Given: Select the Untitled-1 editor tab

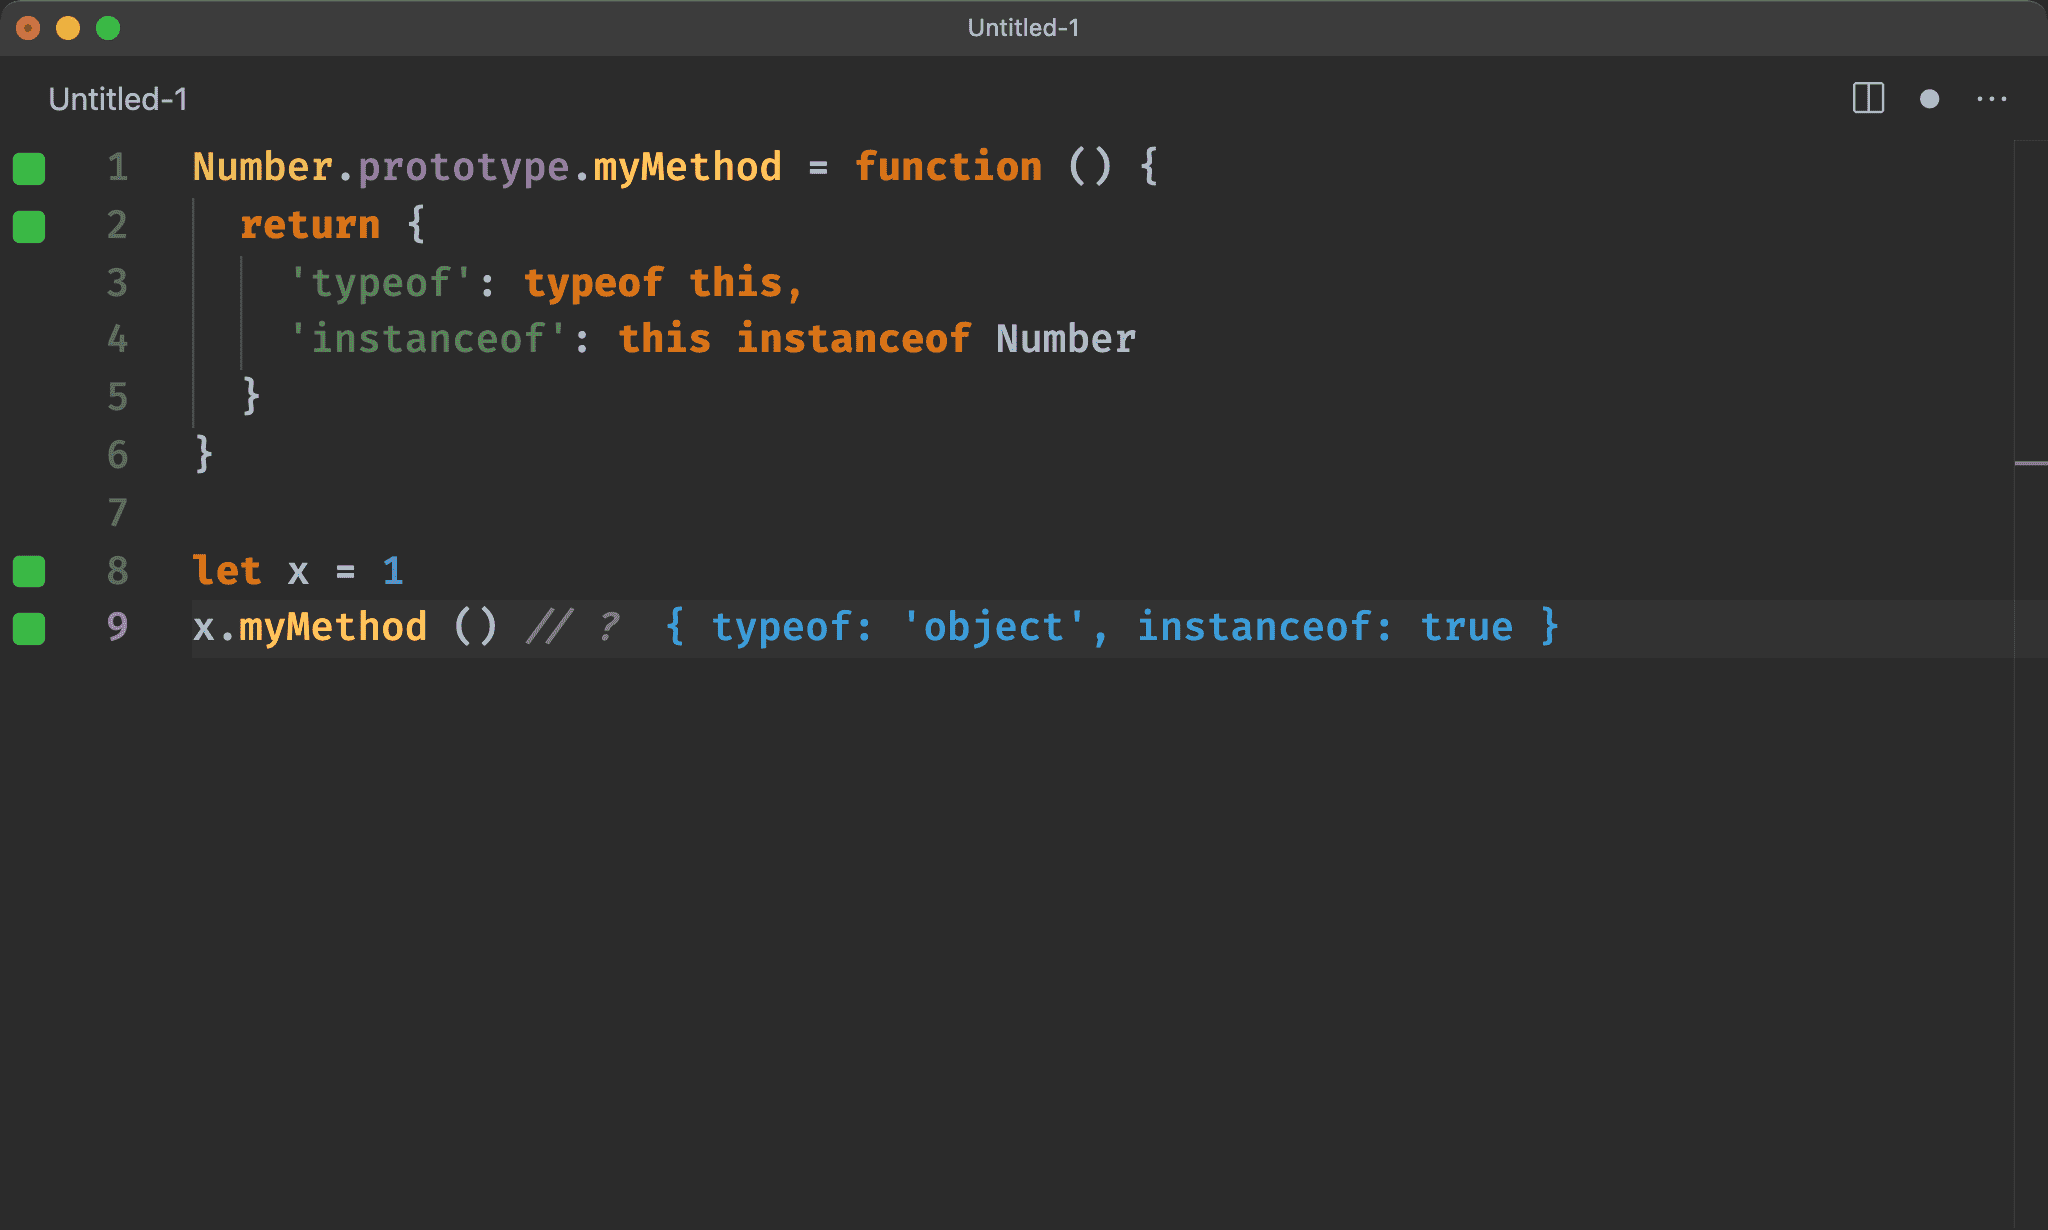Looking at the screenshot, I should click(x=118, y=99).
